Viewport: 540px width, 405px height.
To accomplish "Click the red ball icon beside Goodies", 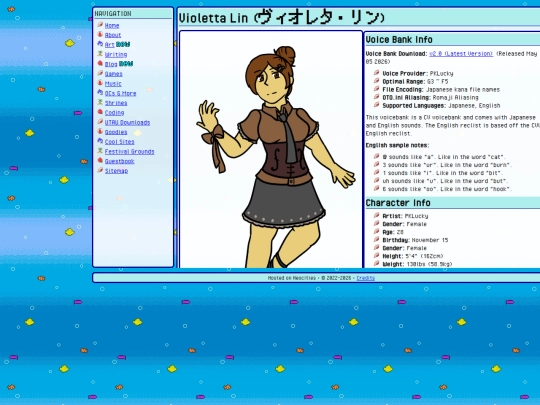I will [x=100, y=131].
